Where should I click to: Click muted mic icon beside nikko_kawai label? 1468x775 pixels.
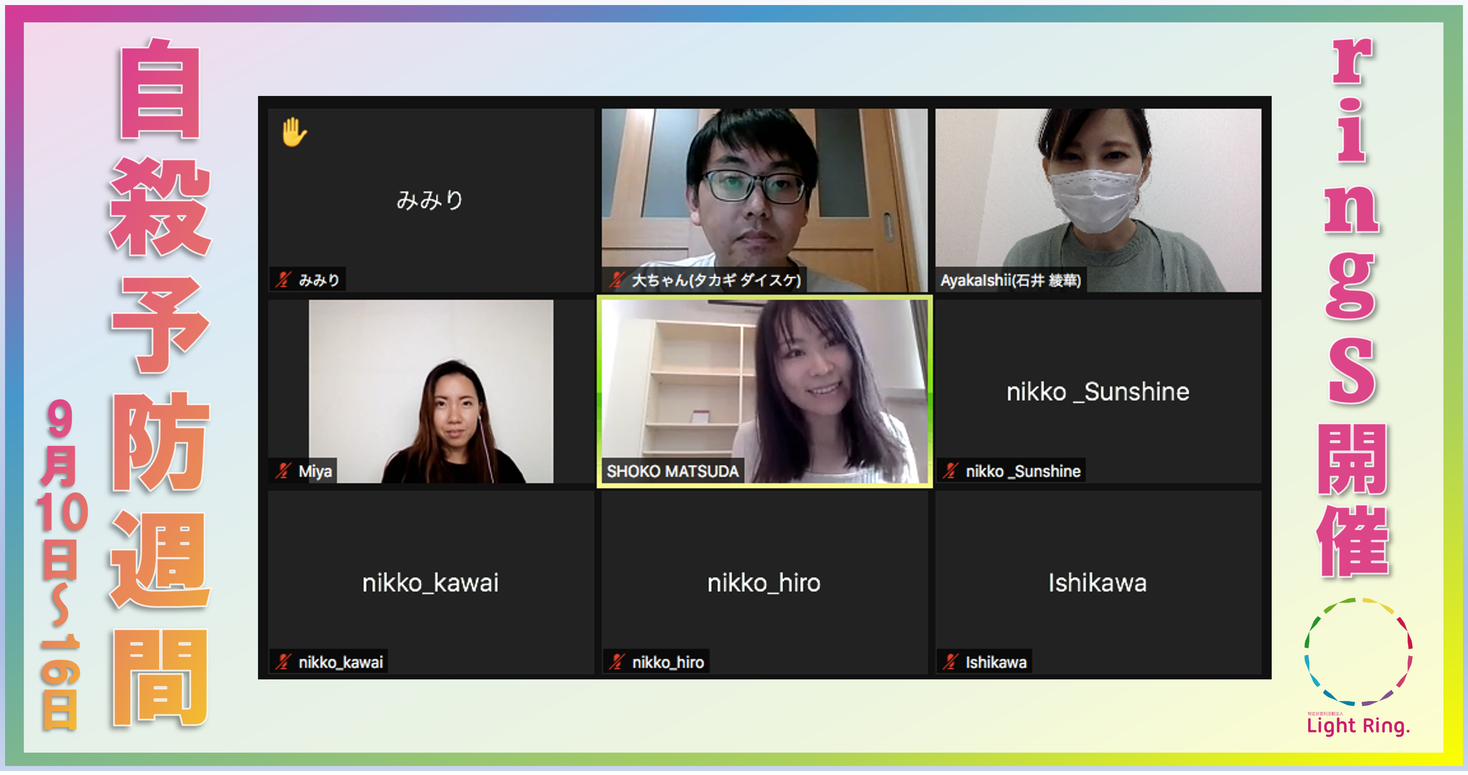point(284,662)
